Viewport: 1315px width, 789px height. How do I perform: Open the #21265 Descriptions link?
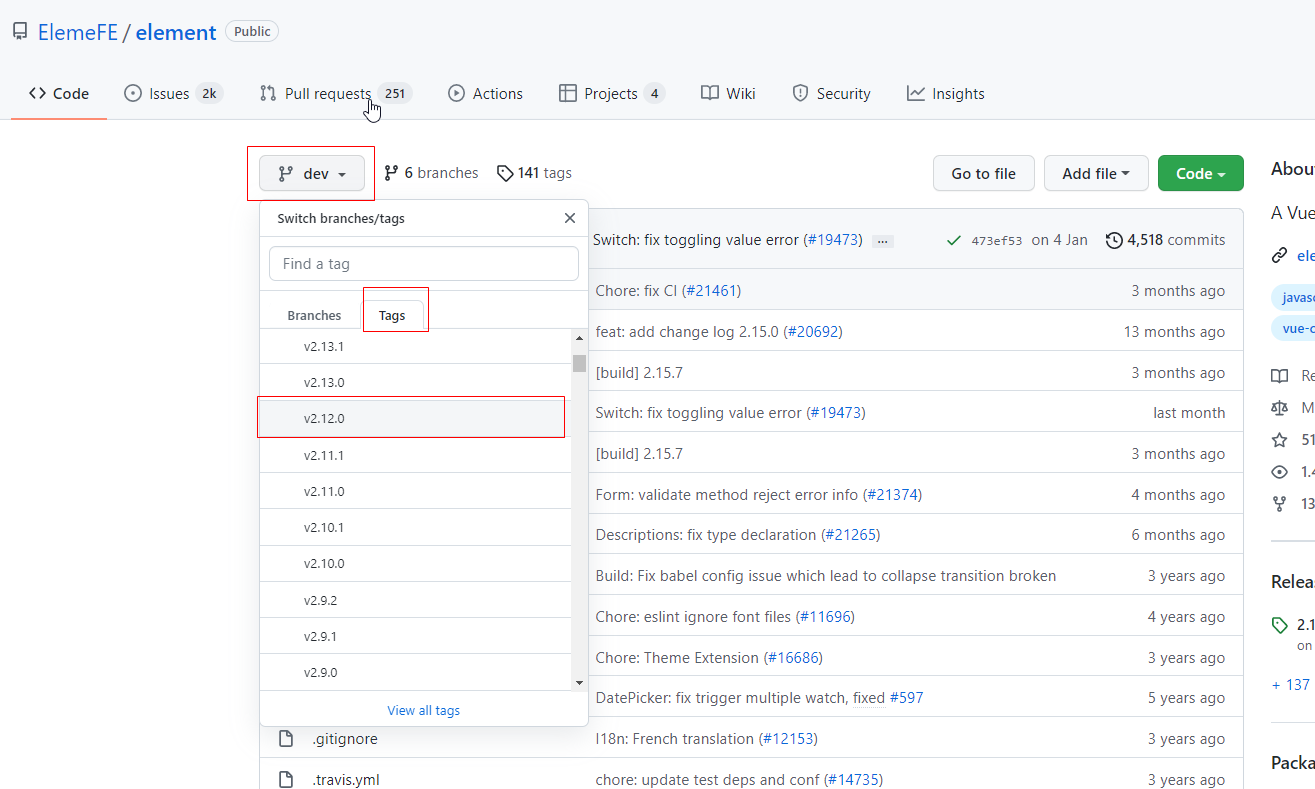tap(850, 535)
